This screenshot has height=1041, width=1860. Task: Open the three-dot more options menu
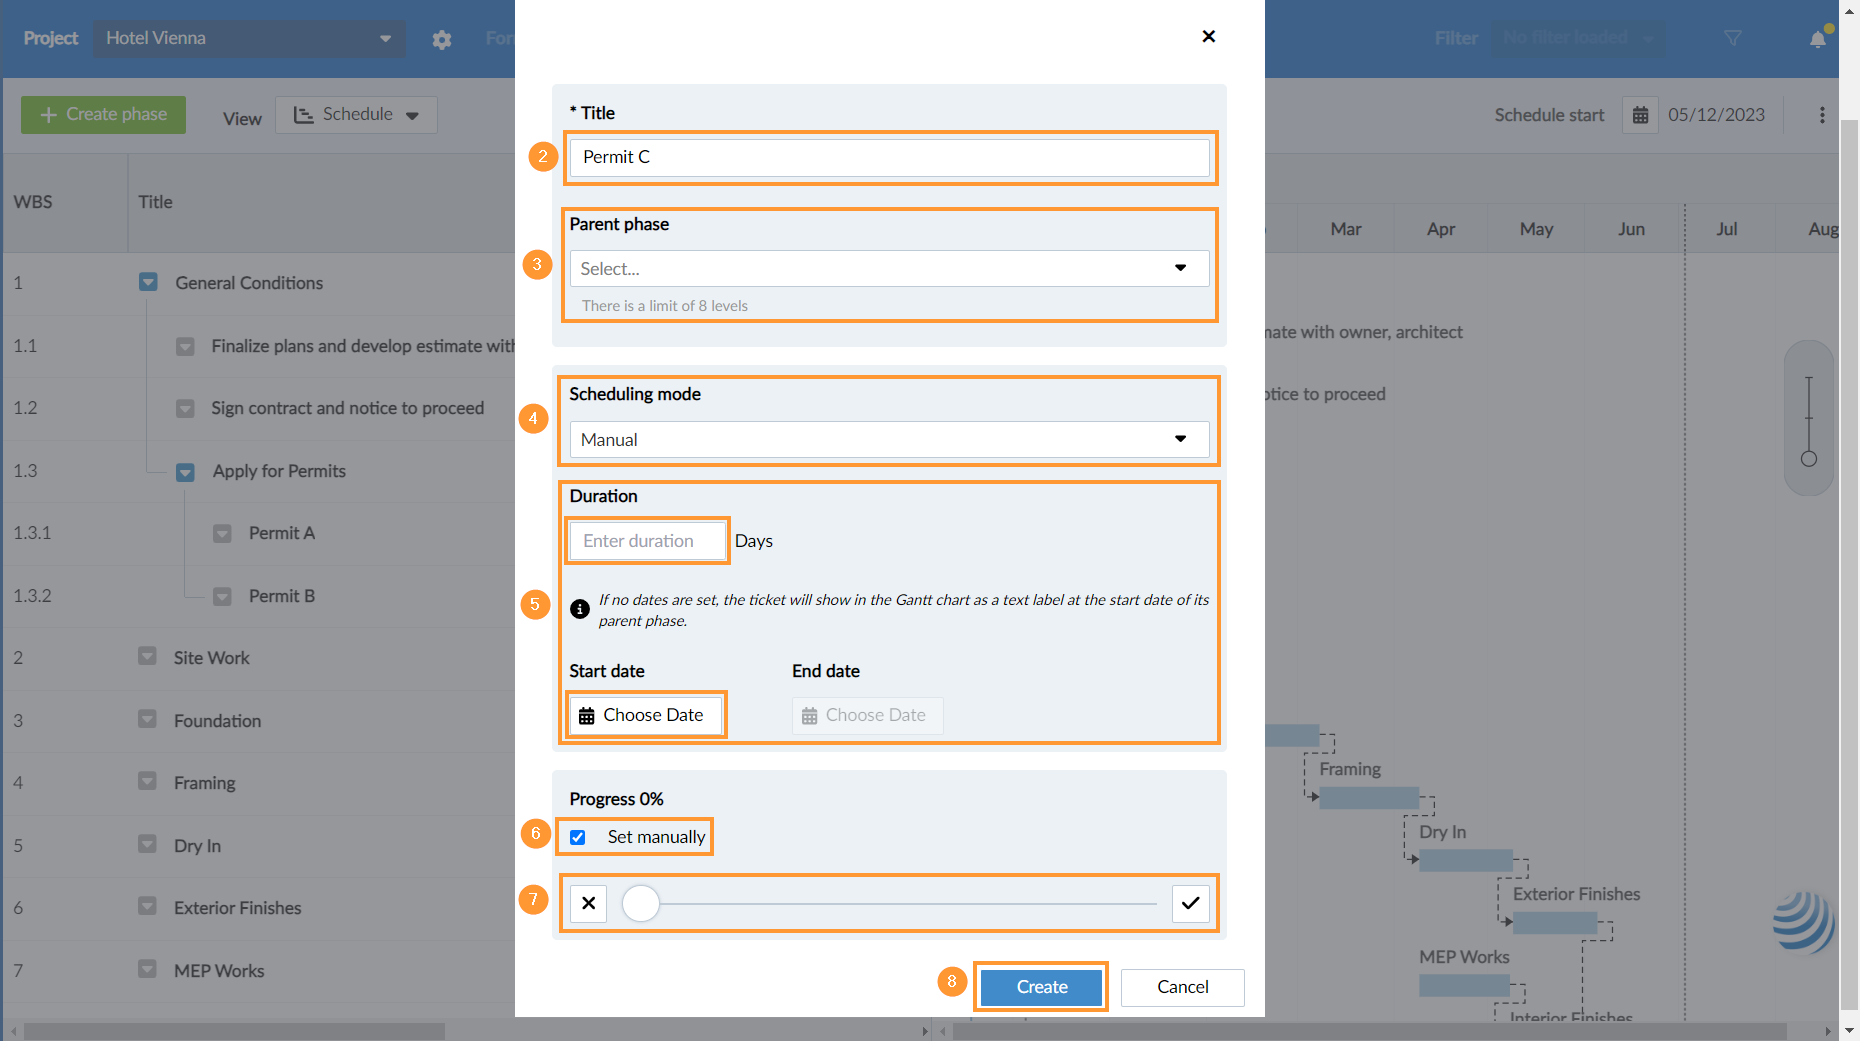(1822, 115)
